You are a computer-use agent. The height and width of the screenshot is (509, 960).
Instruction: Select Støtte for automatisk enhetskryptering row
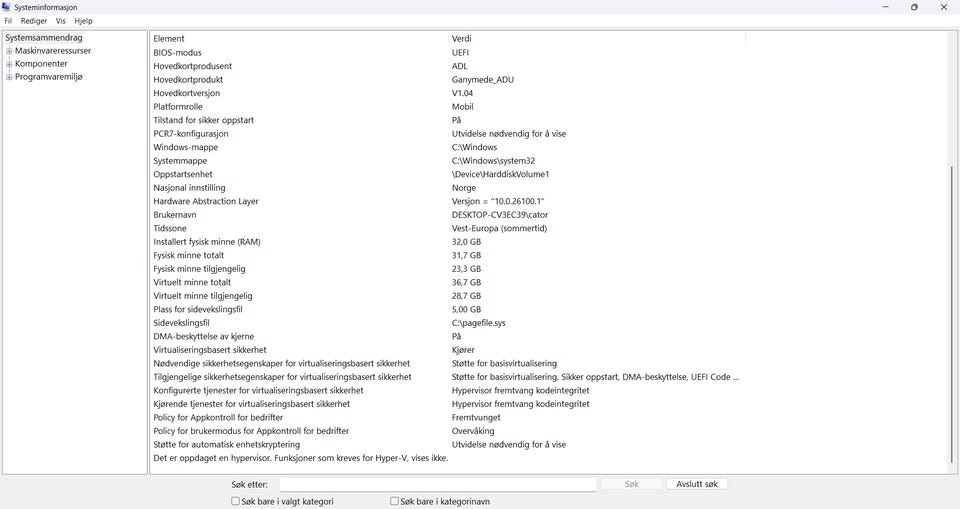coord(446,445)
